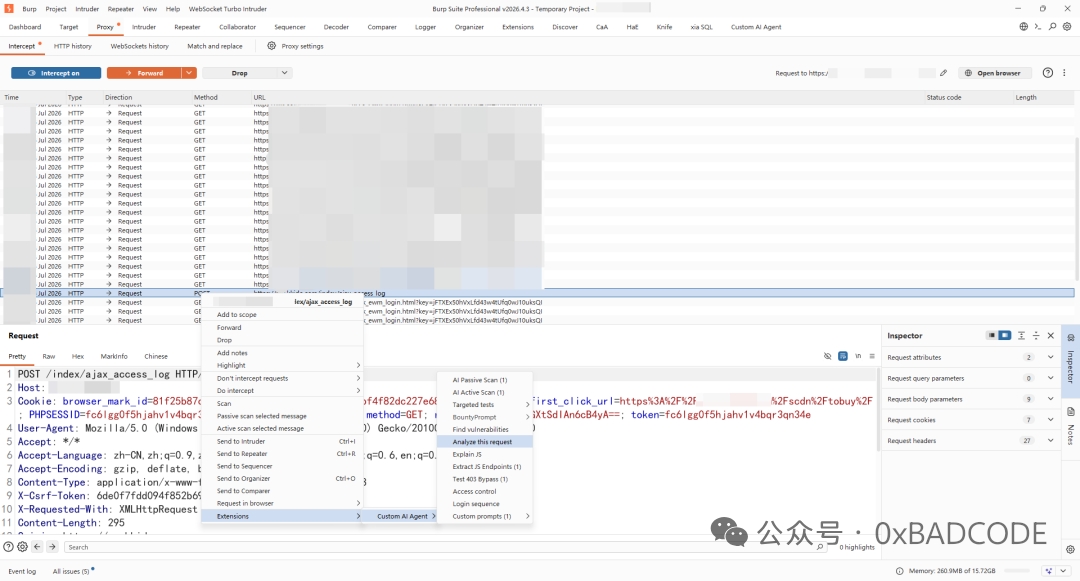The height and width of the screenshot is (581, 1080).
Task: Close the Inspector panel
Action: [1050, 335]
